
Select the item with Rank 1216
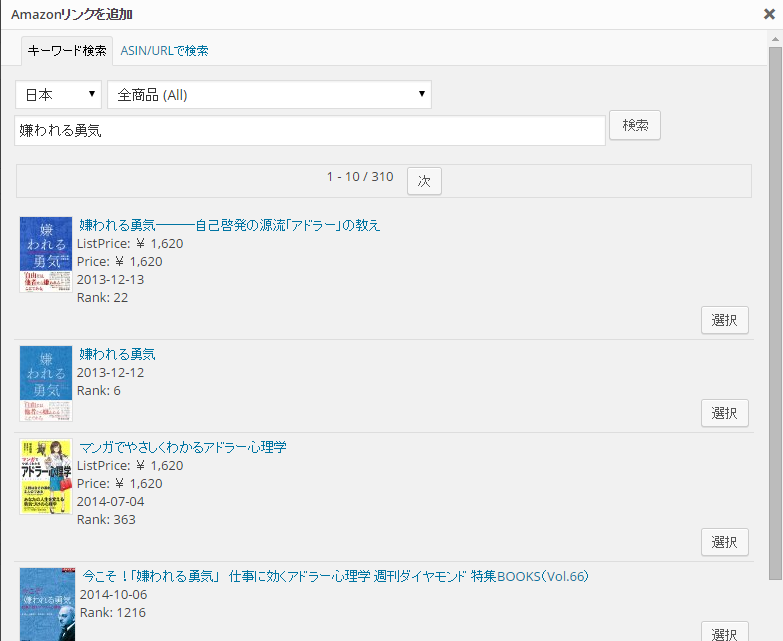coord(725,632)
